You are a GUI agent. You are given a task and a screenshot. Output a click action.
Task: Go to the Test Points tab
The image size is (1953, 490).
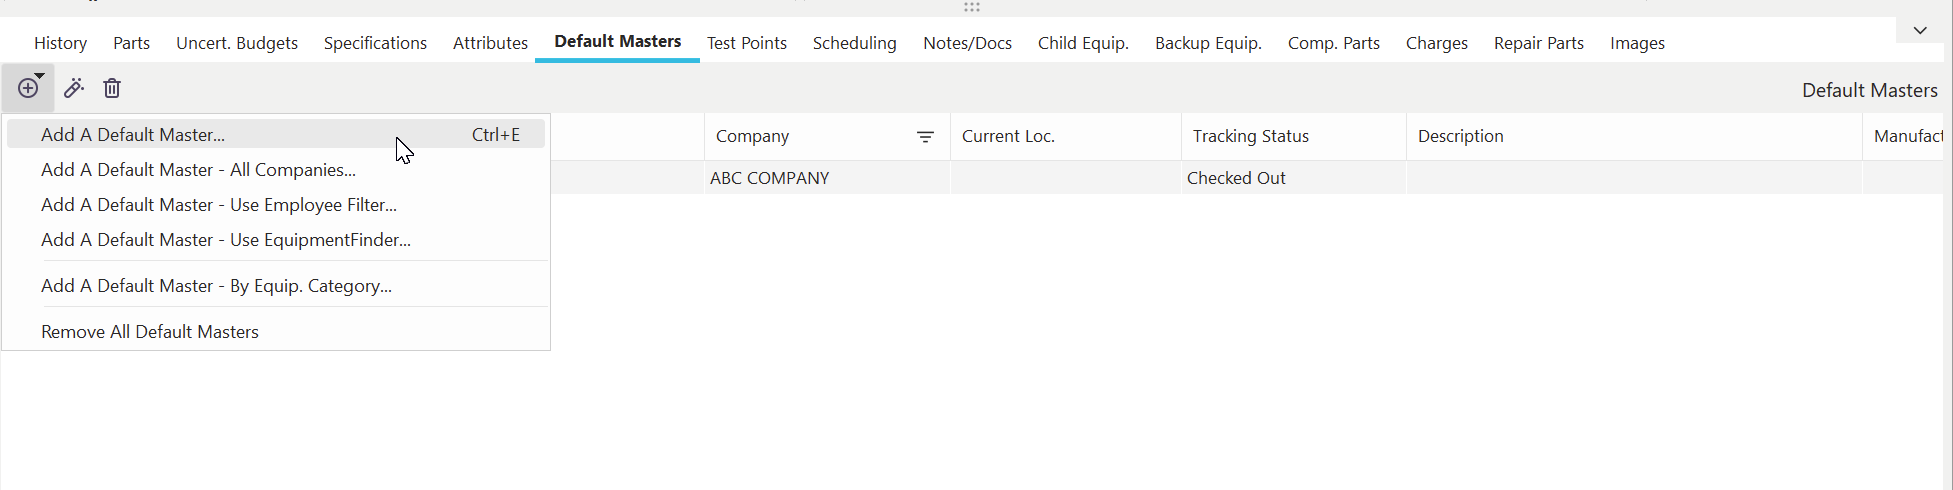click(747, 43)
